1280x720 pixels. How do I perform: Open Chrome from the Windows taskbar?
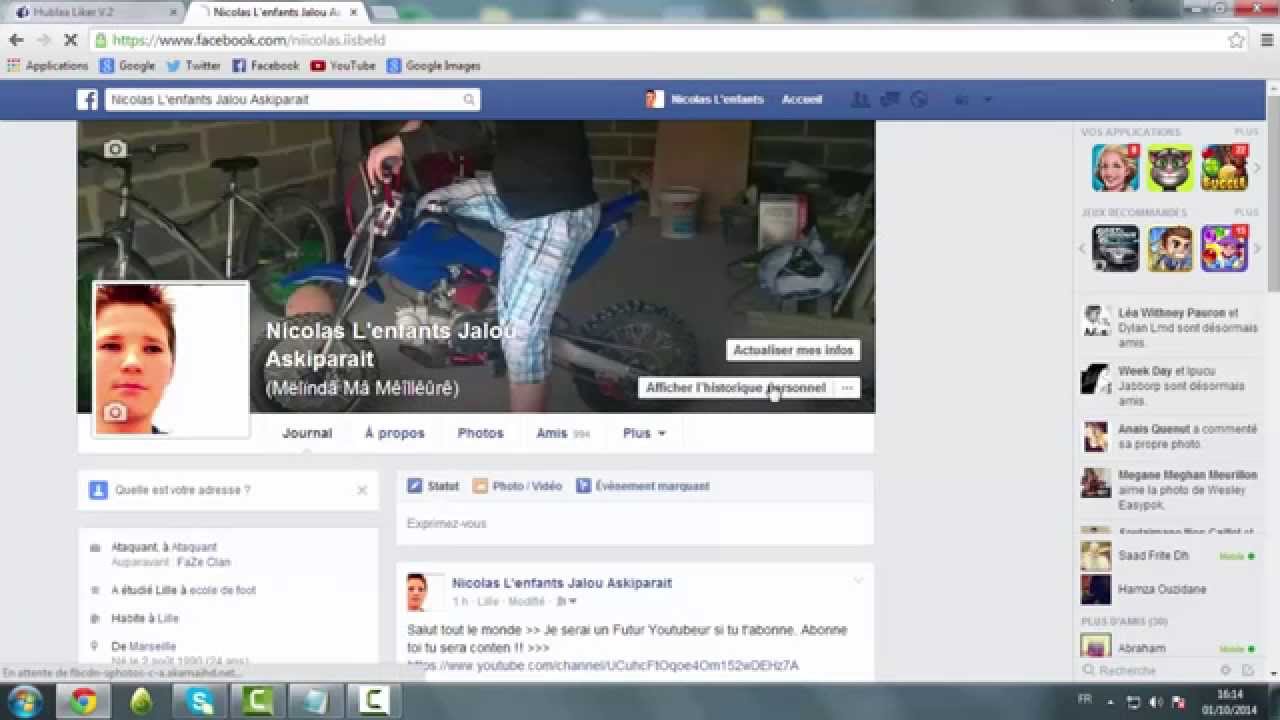[84, 701]
